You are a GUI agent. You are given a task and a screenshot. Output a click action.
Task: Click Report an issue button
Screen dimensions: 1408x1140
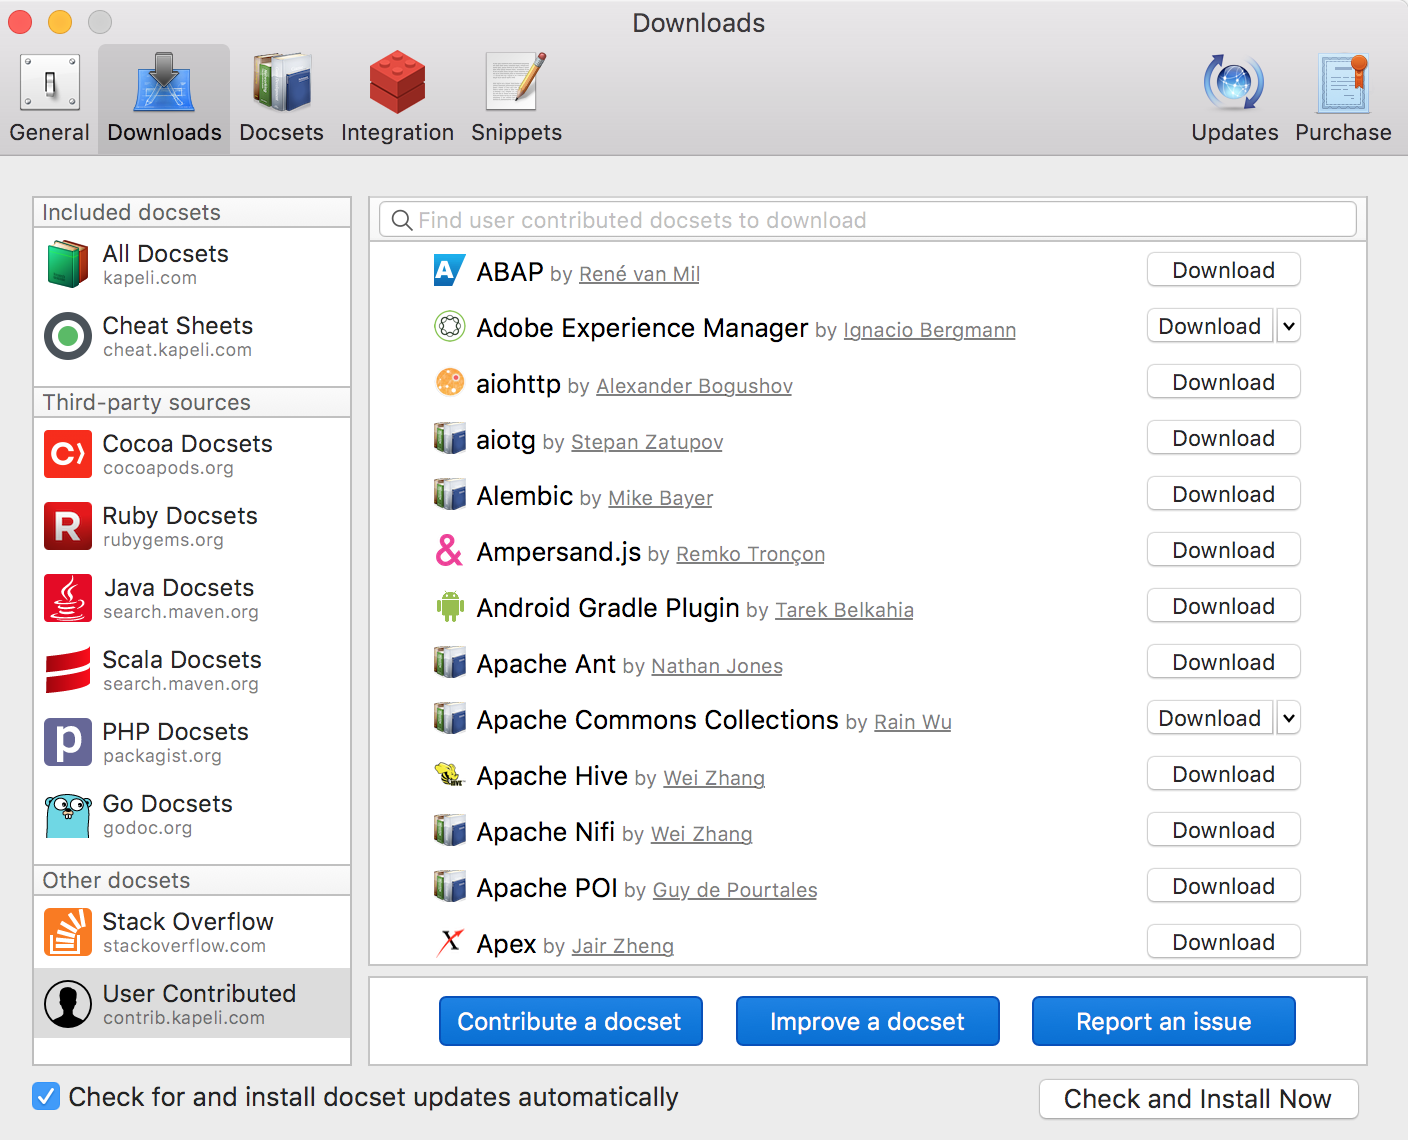[1163, 1021]
